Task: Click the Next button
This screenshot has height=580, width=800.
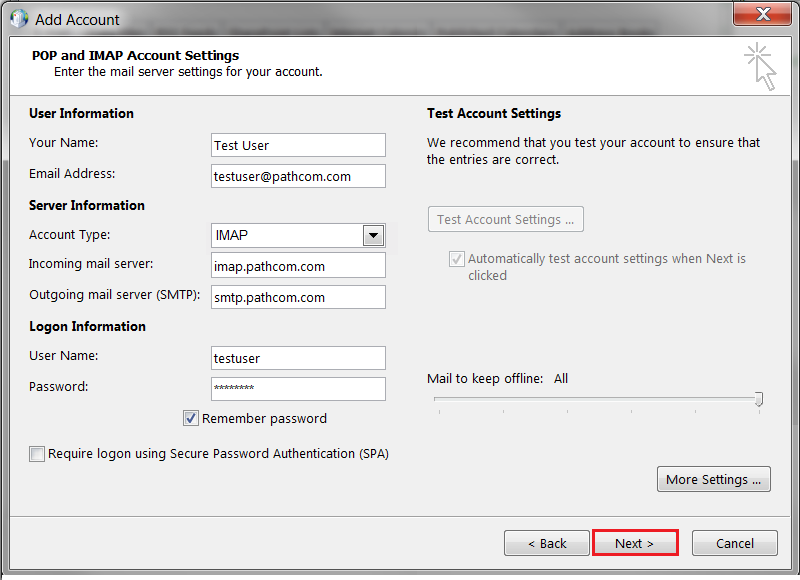Action: pyautogui.click(x=635, y=543)
